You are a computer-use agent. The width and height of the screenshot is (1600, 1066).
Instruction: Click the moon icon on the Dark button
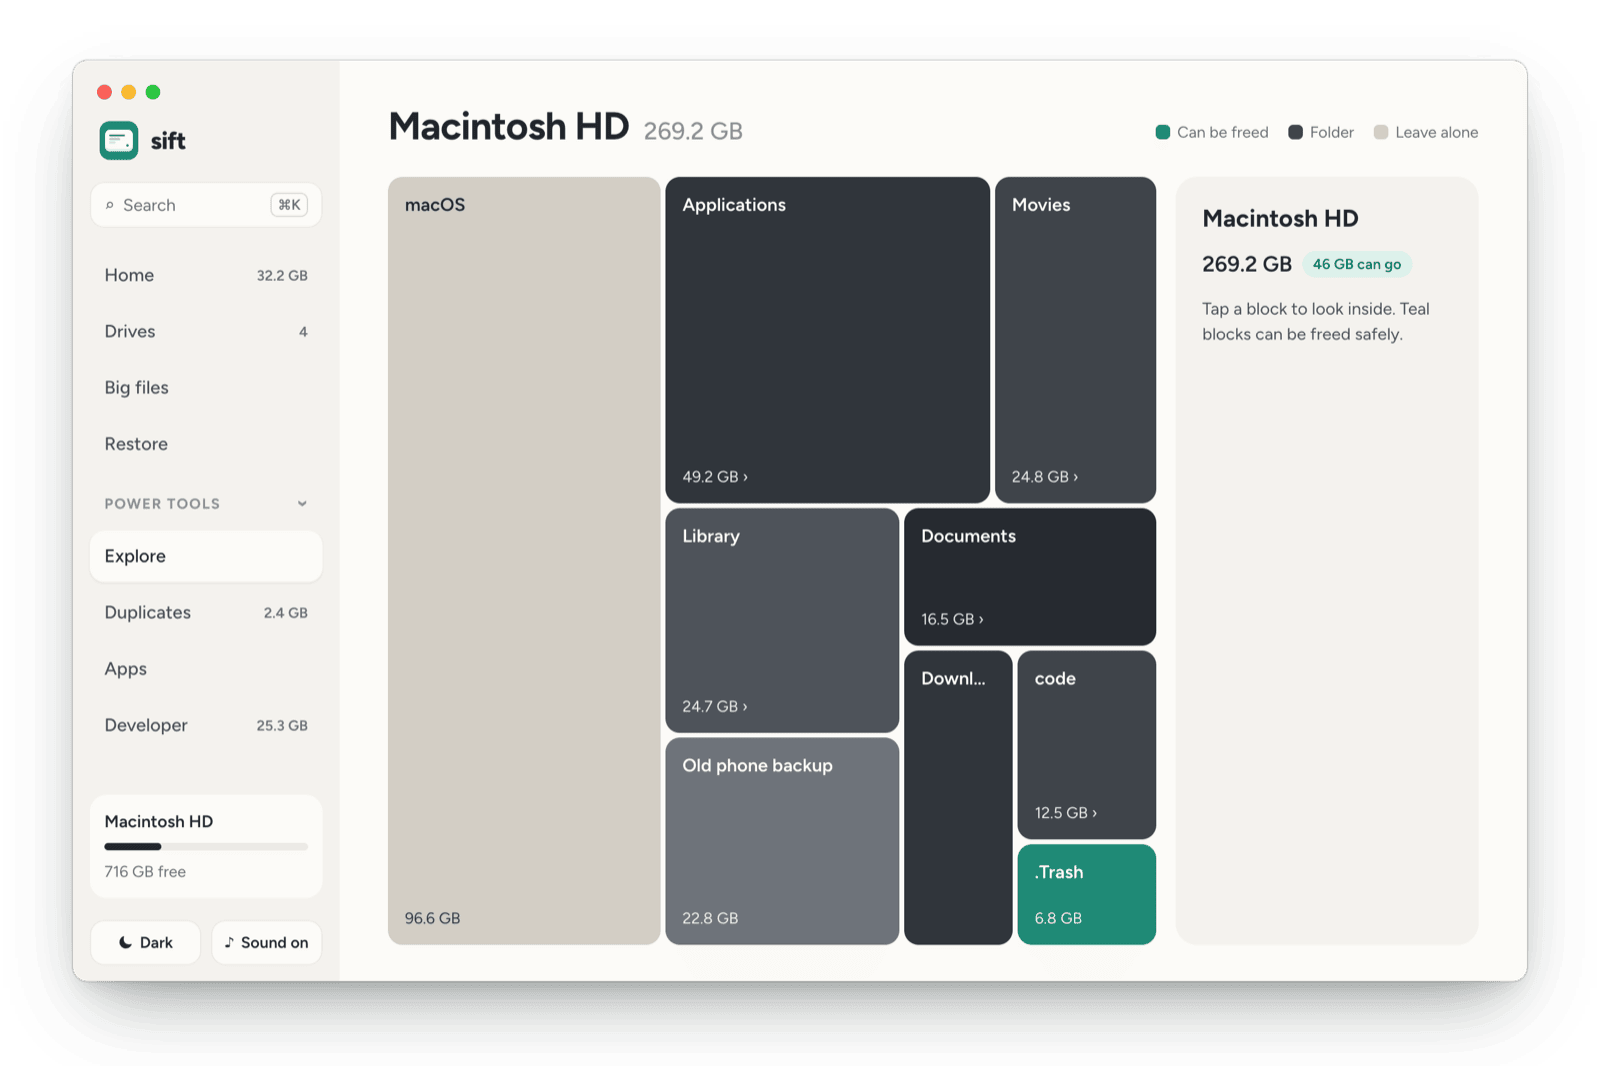pyautogui.click(x=125, y=942)
